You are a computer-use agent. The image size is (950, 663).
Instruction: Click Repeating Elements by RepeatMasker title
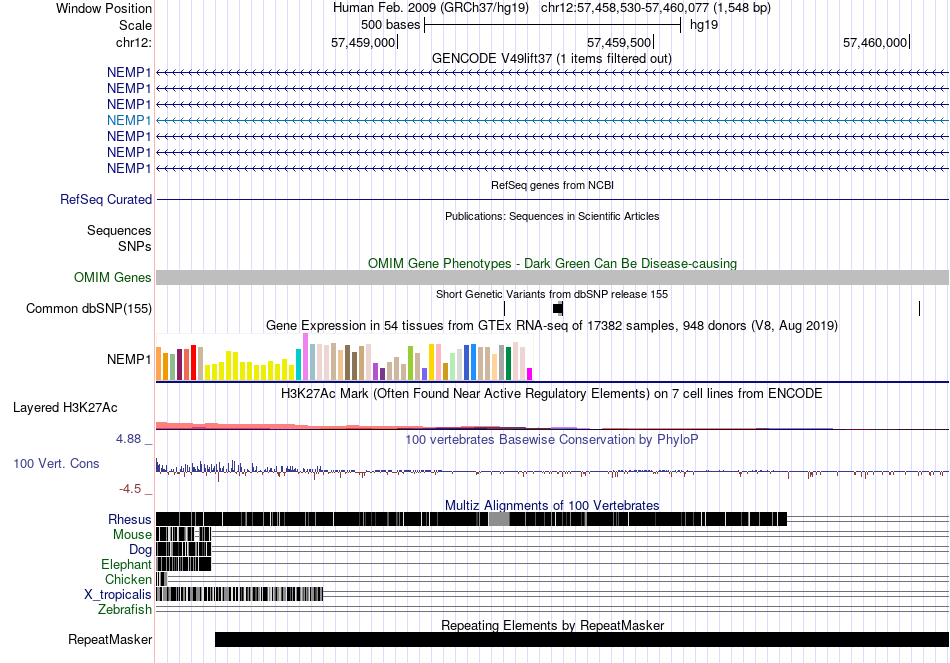552,625
